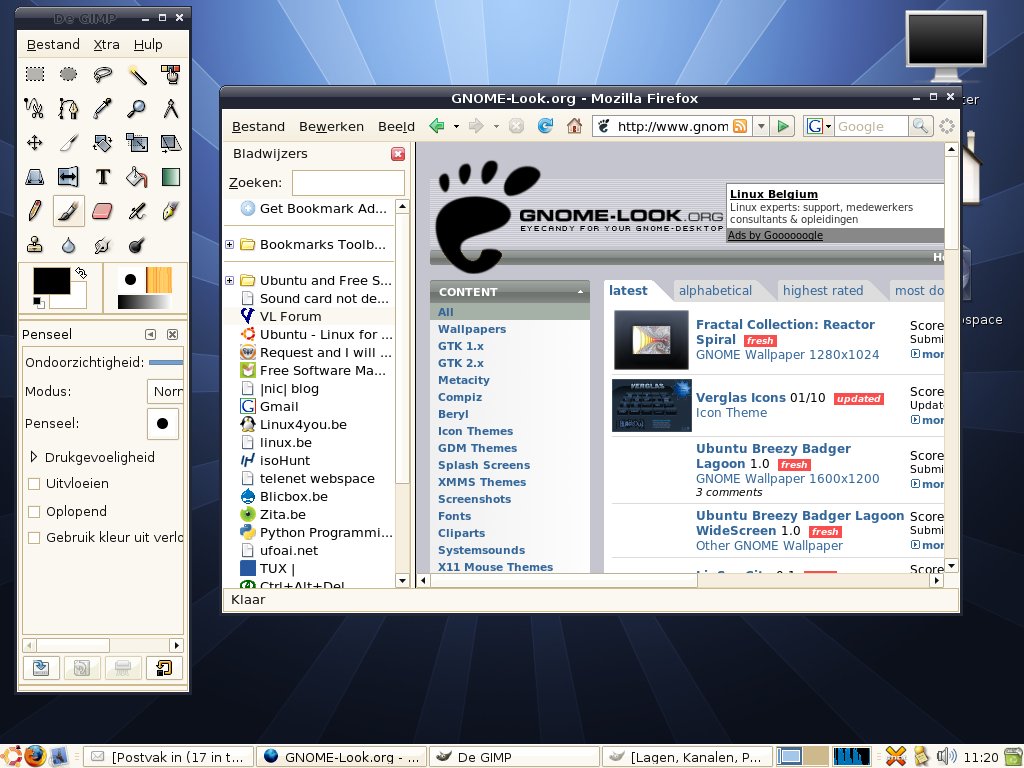Open the Back button history dropdown arrow

coord(456,126)
